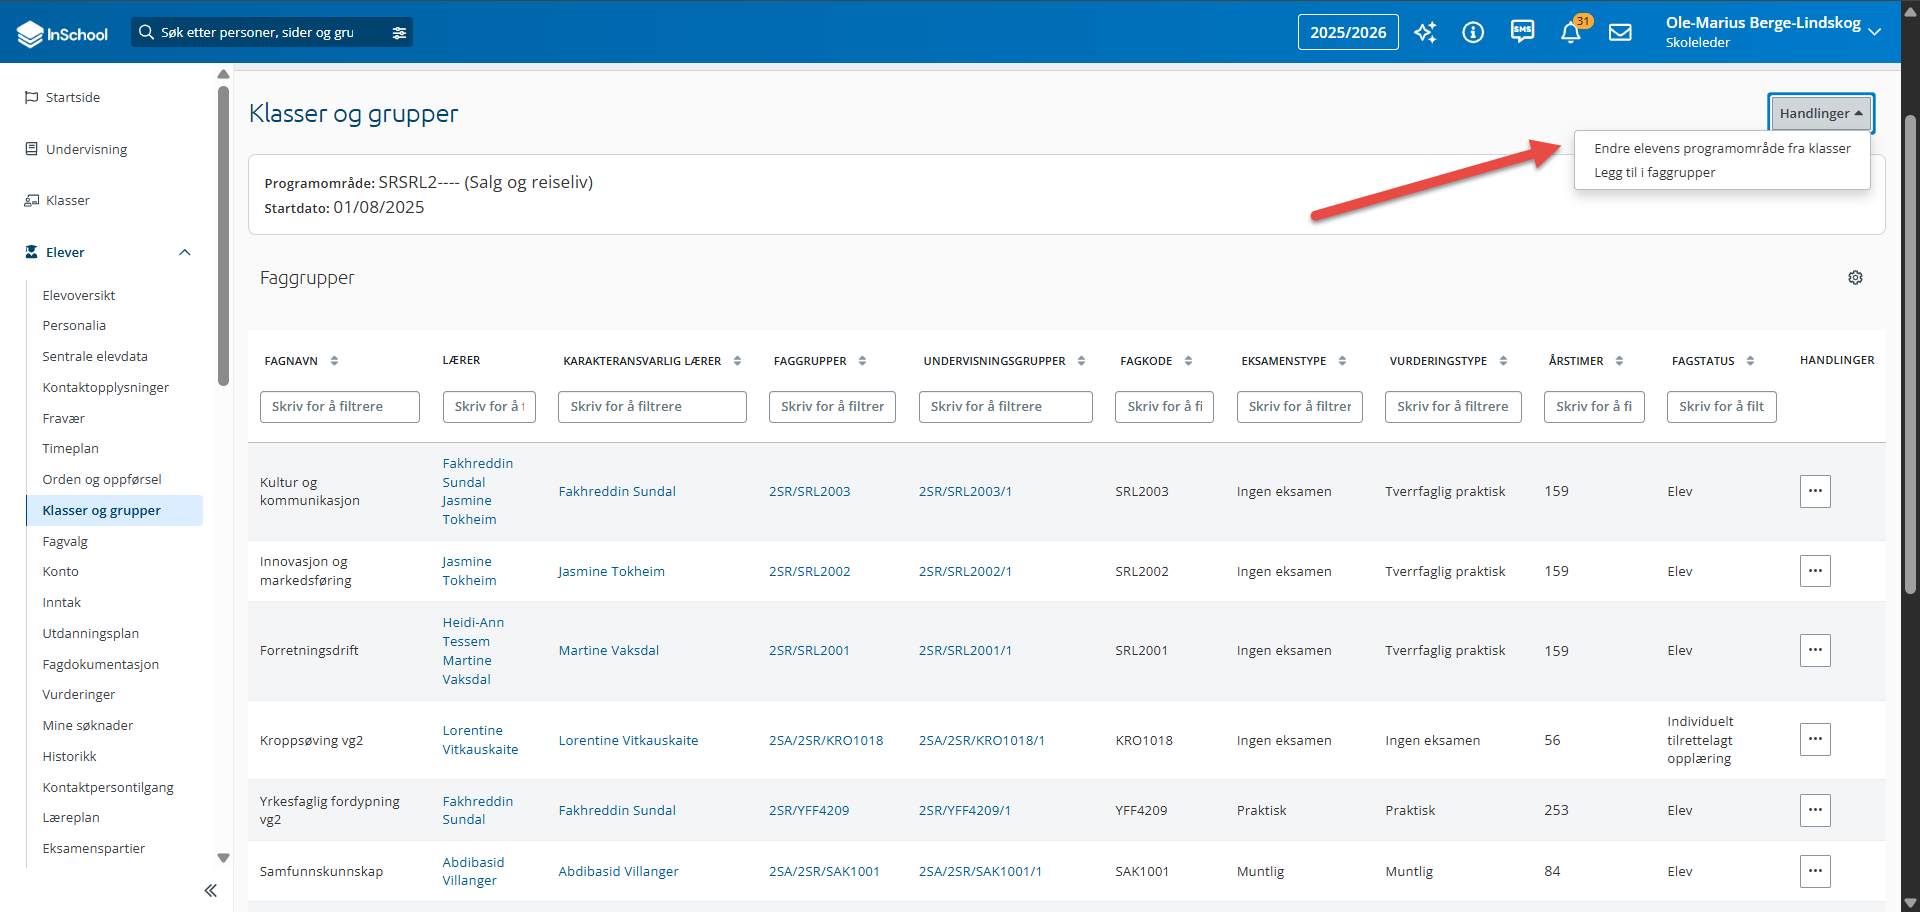Click the InSchool logo
1920x912 pixels.
[62, 33]
